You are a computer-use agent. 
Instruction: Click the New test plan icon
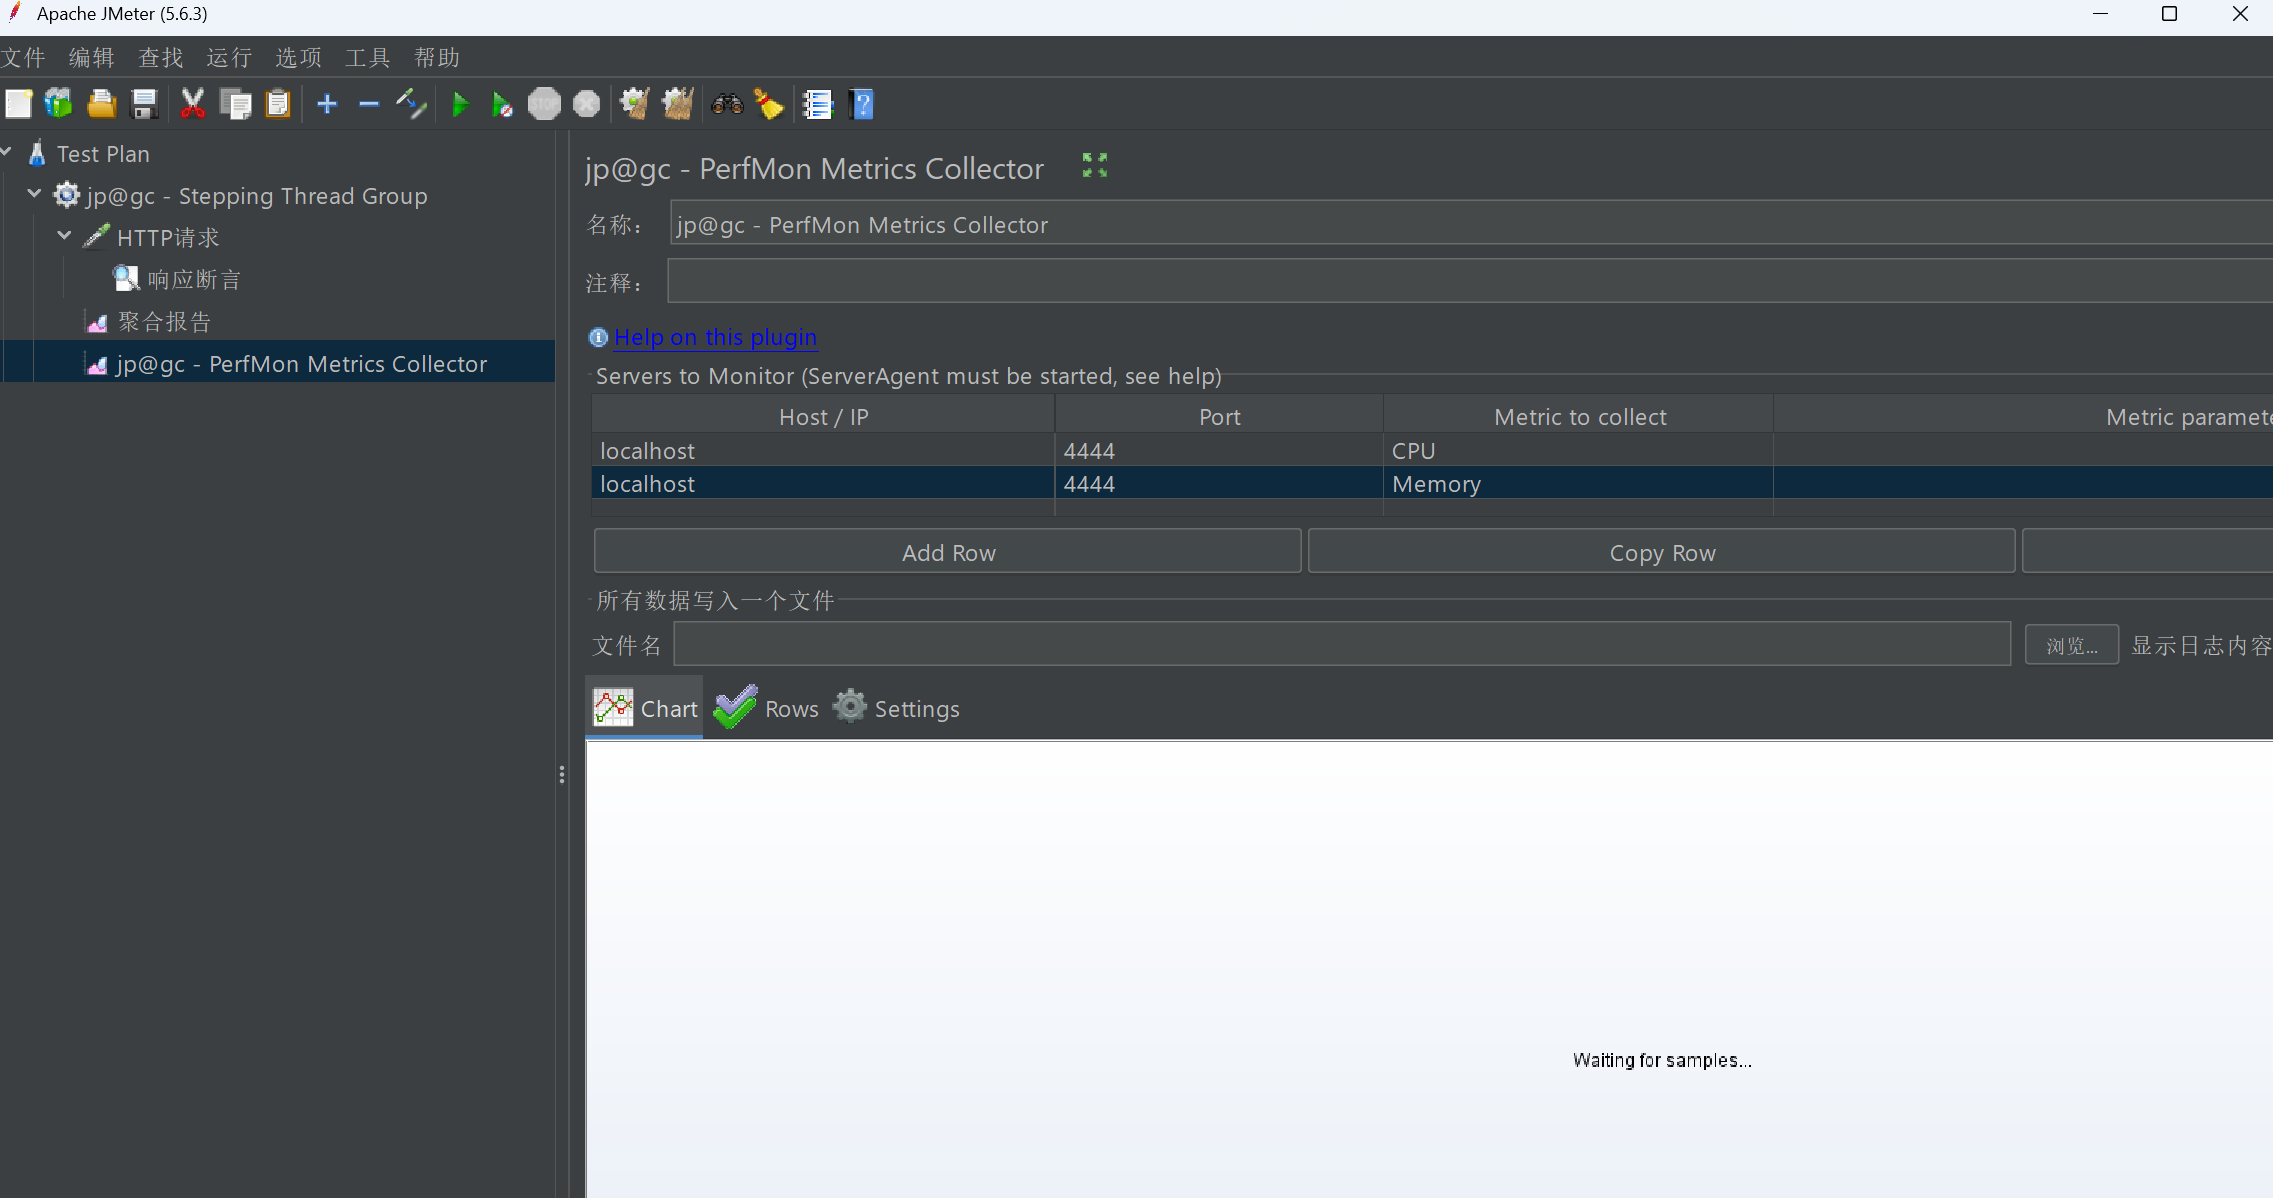pos(19,104)
